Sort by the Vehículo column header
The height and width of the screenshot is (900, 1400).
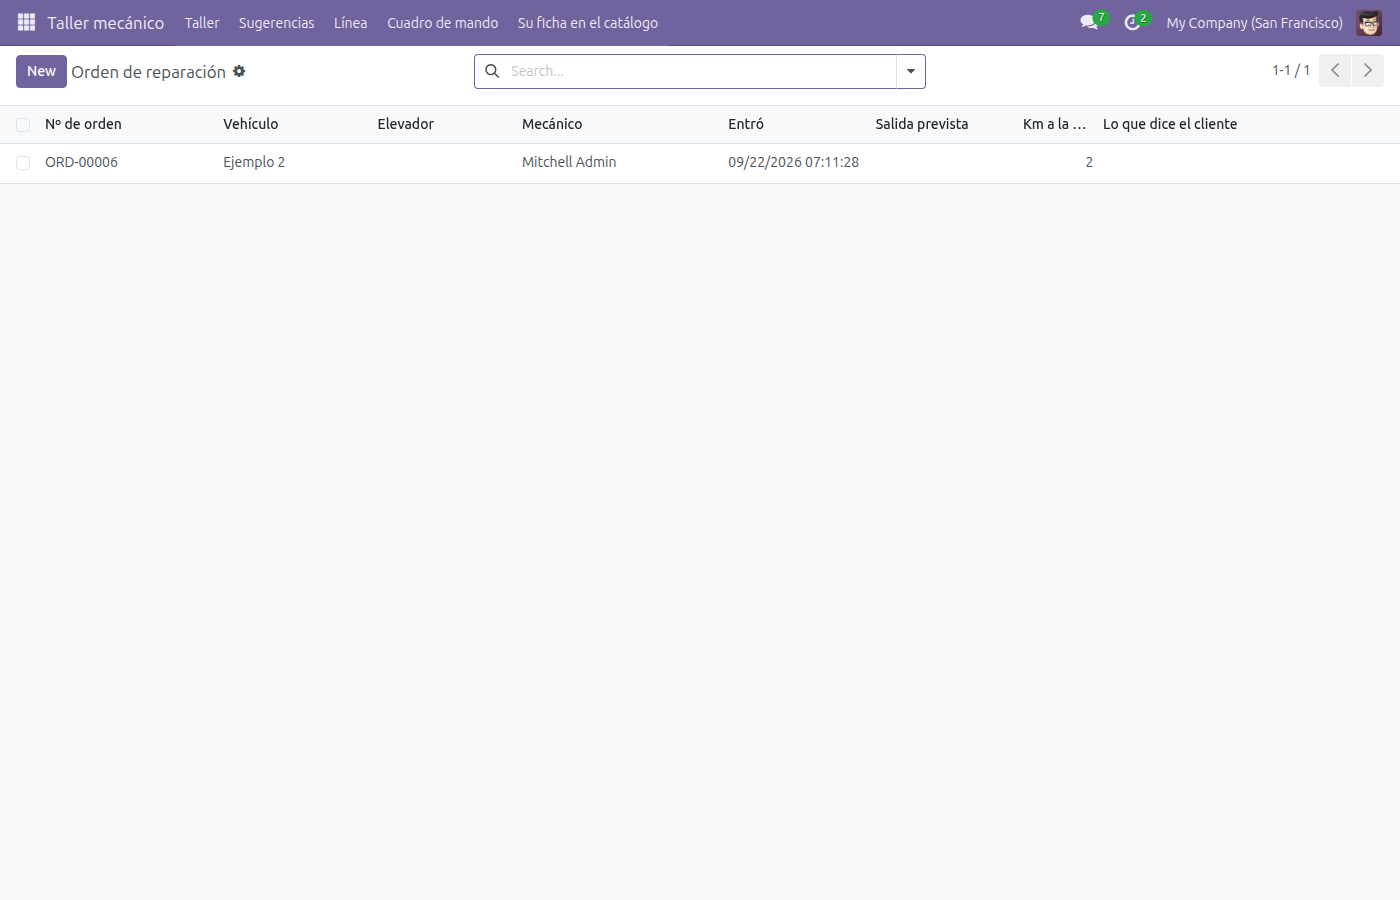point(250,124)
